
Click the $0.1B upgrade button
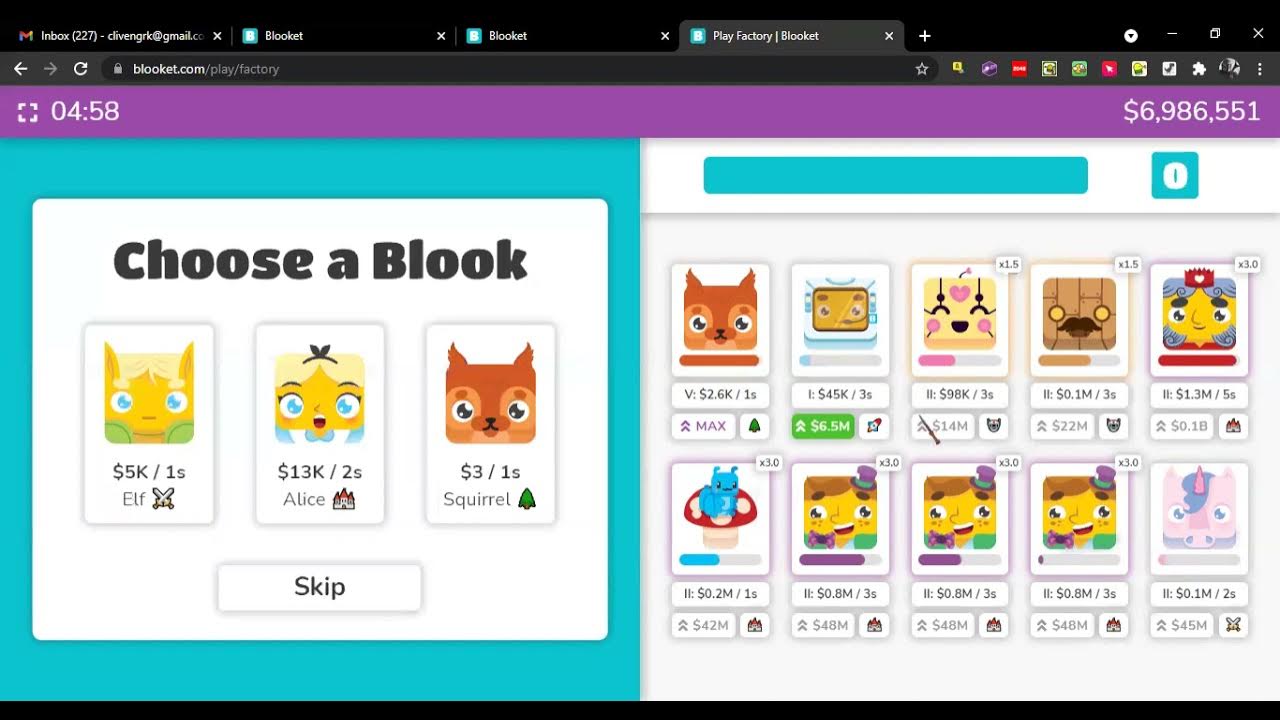tap(1183, 426)
